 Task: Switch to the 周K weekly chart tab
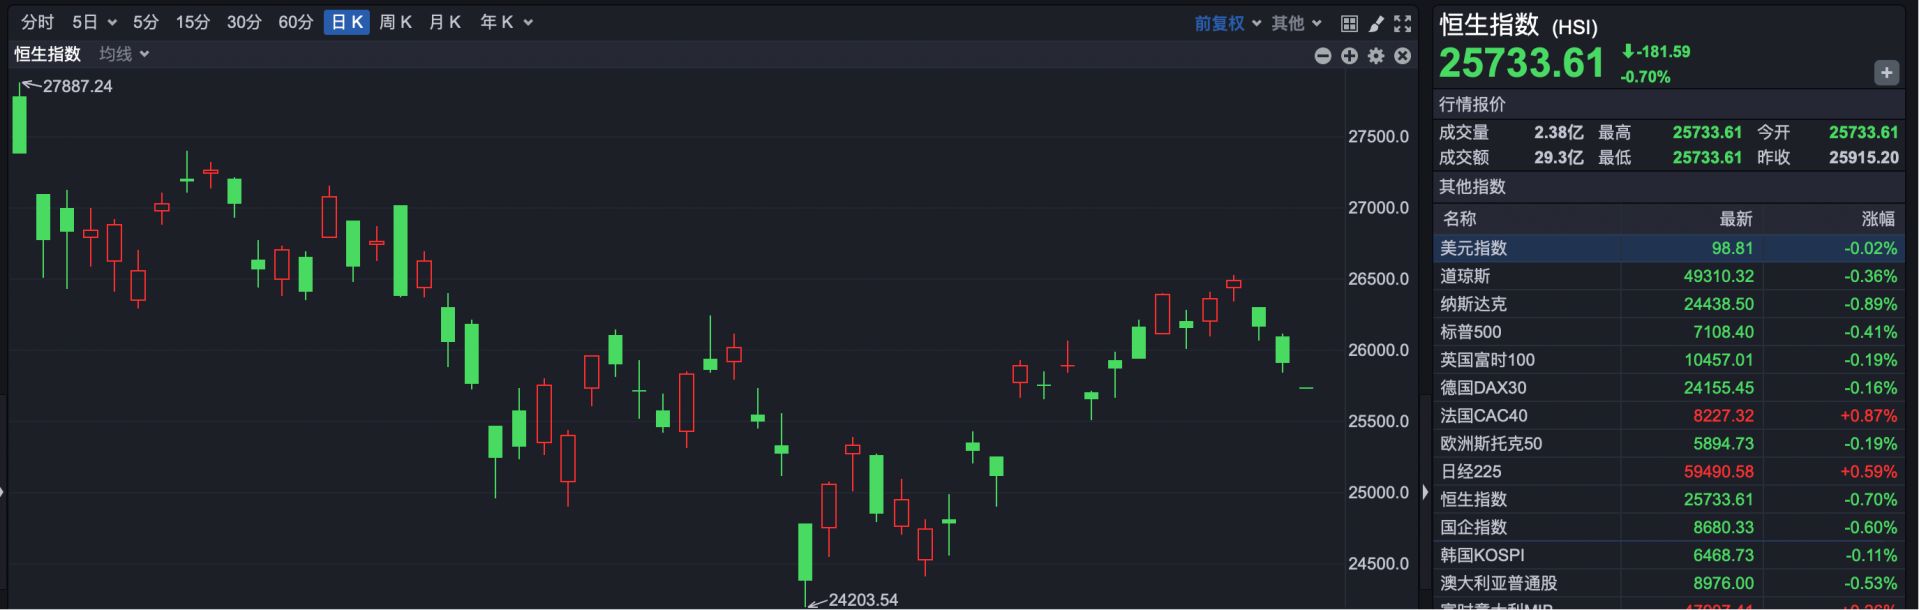pos(395,22)
